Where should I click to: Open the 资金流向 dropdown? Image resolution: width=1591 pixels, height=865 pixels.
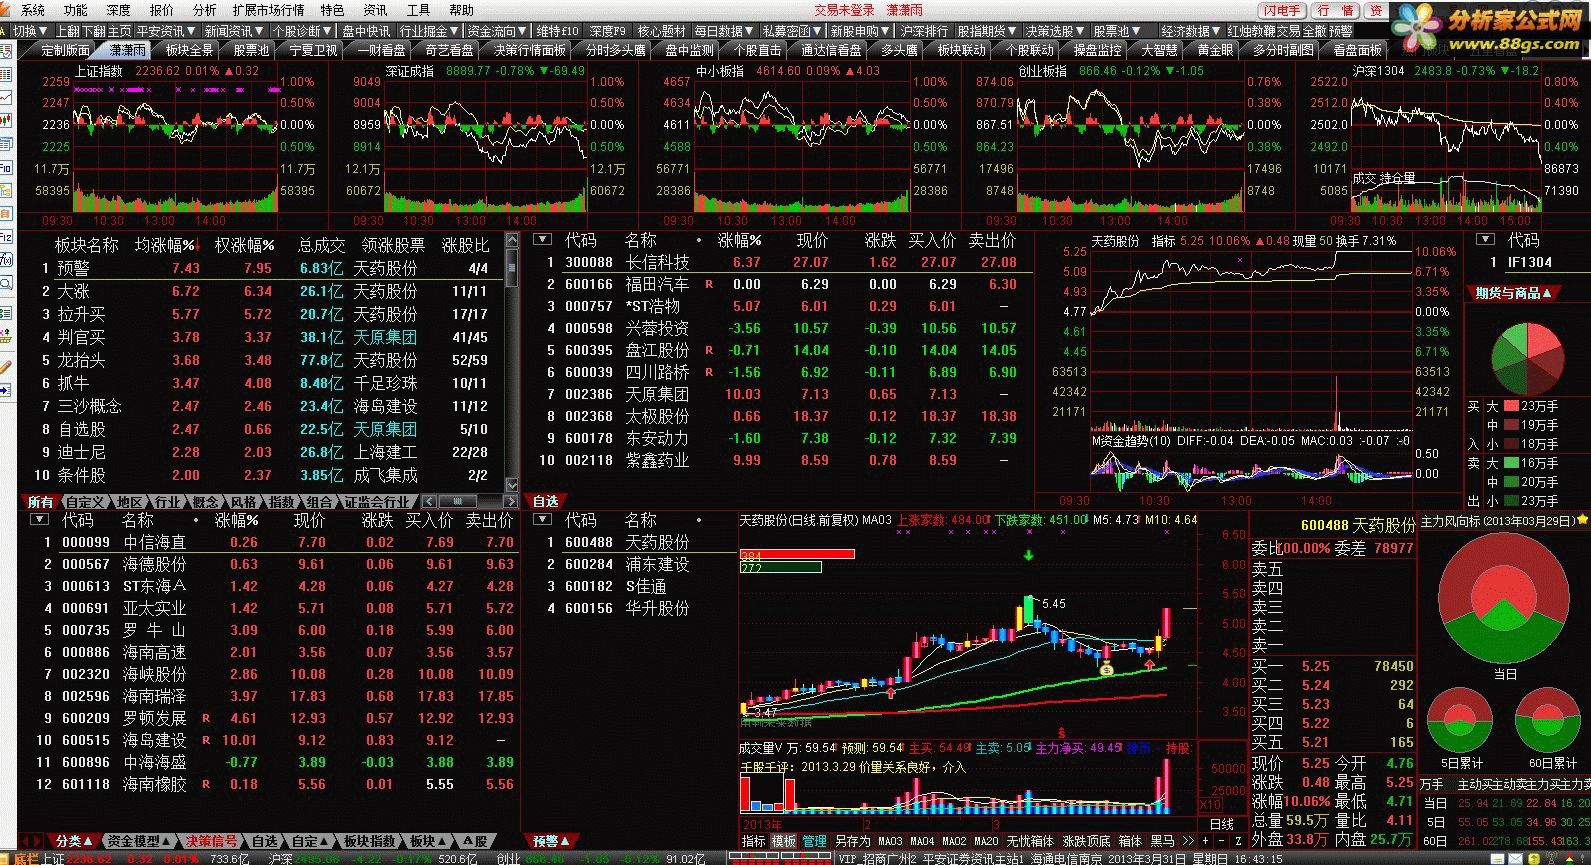[497, 32]
